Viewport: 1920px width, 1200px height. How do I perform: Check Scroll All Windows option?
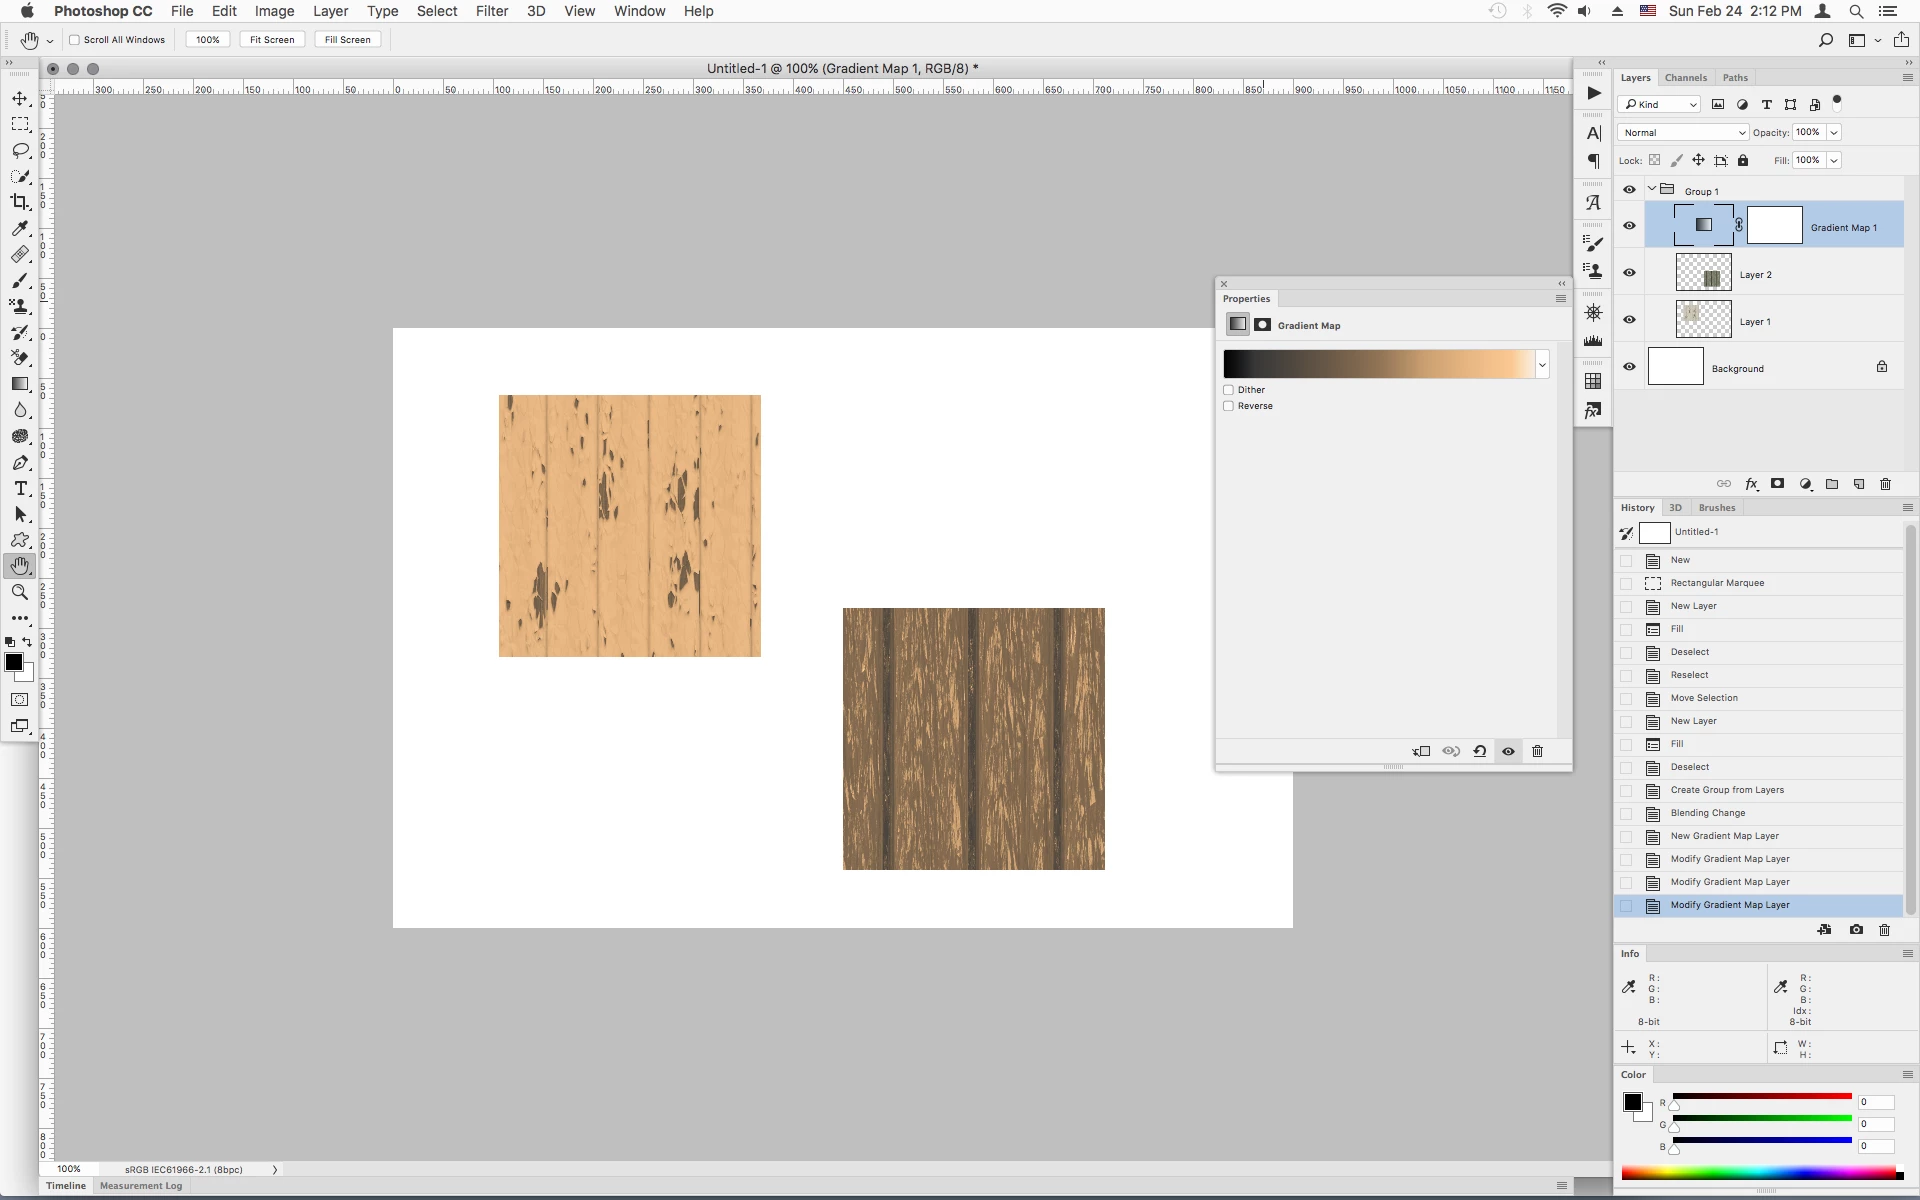(74, 40)
